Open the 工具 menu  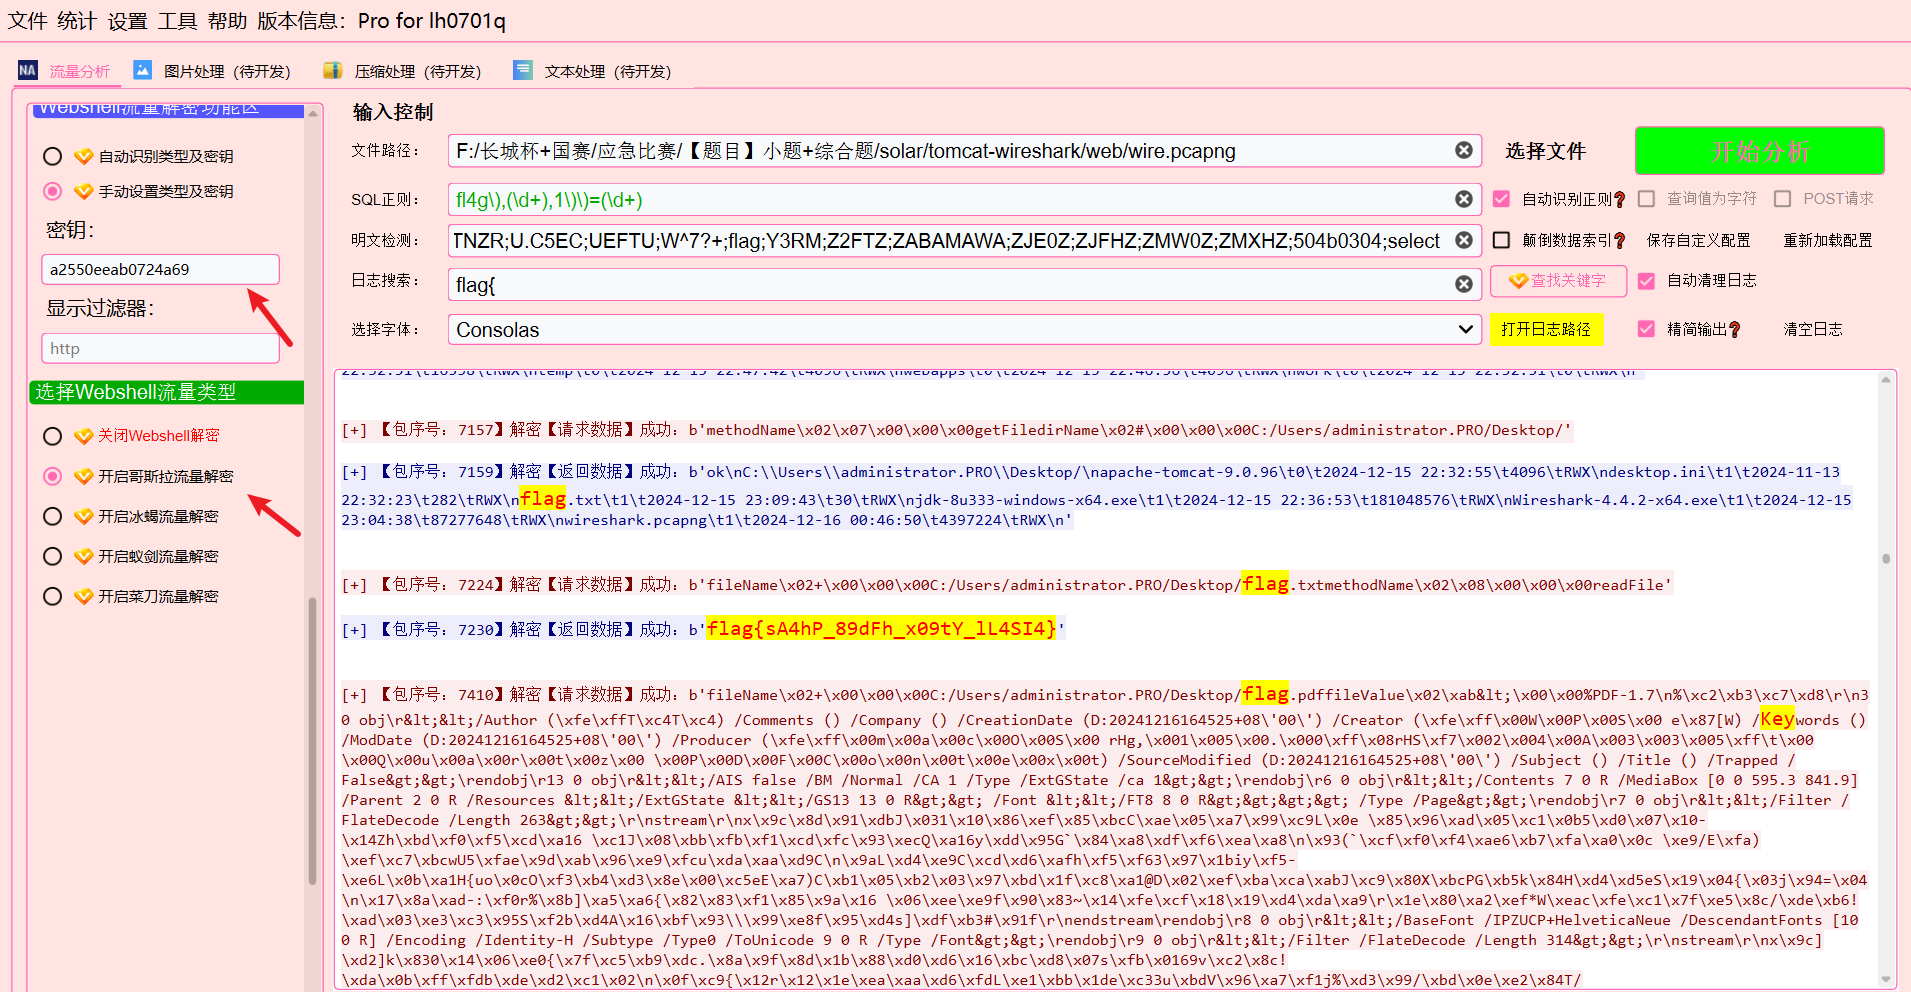[x=177, y=21]
